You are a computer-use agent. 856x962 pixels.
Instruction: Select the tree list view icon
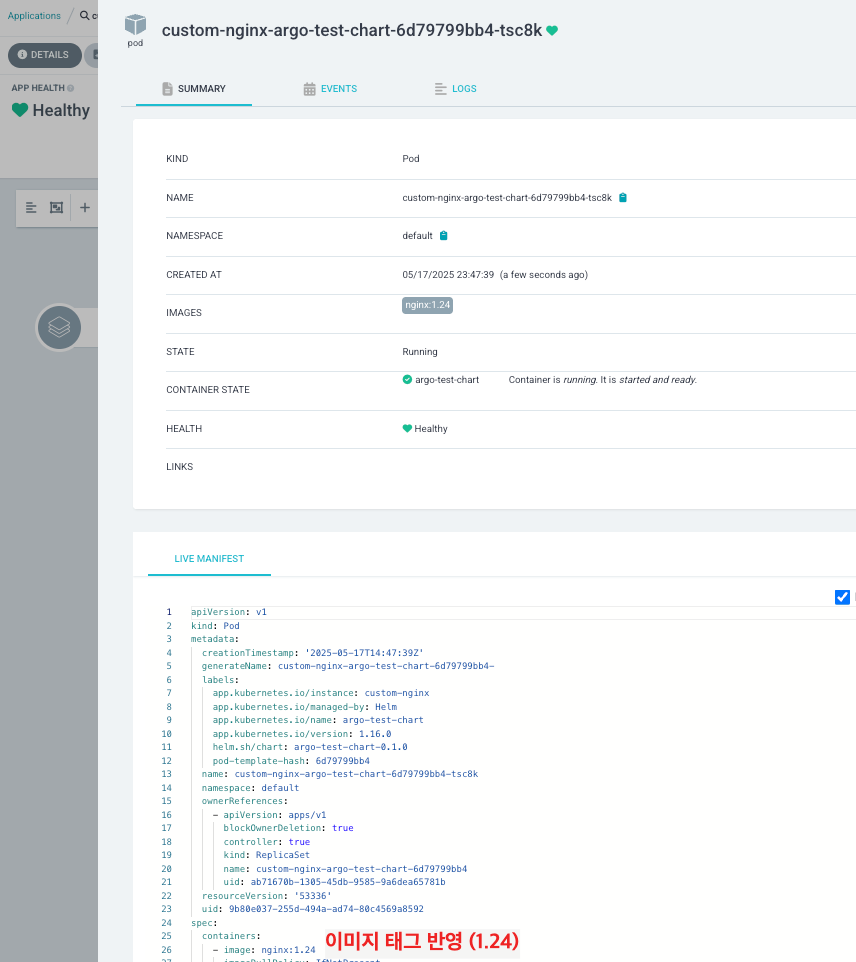31,207
